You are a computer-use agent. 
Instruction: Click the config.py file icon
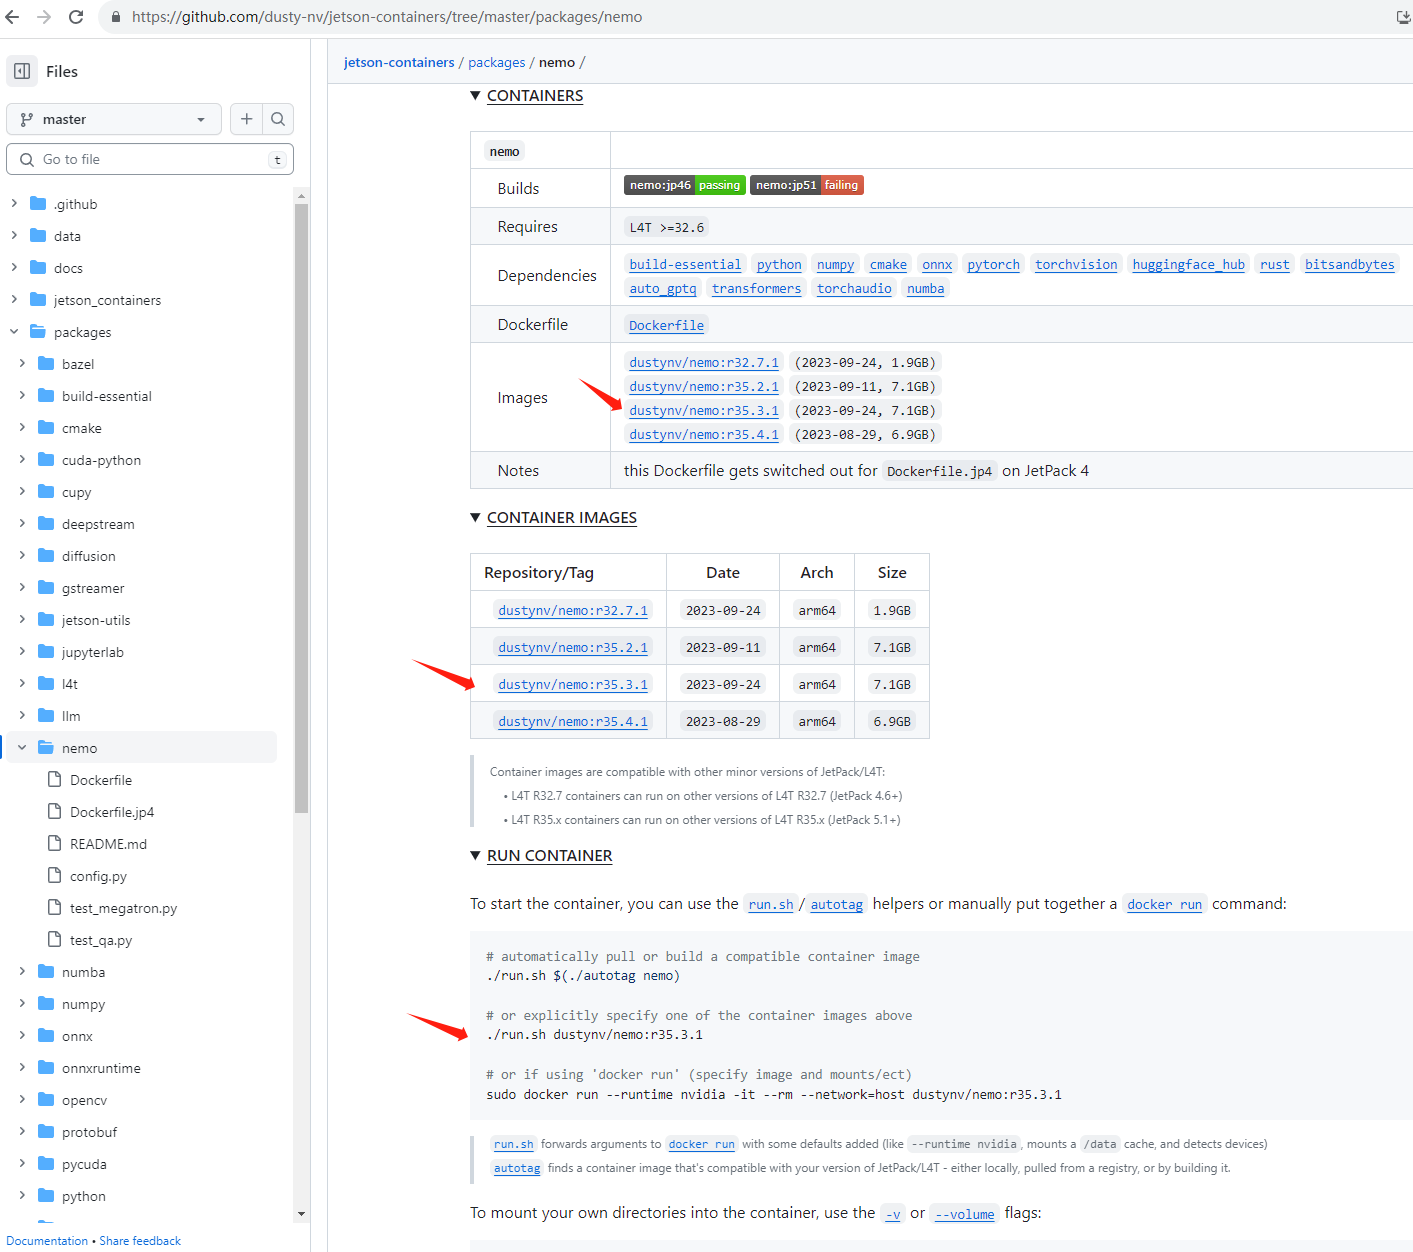coord(55,875)
